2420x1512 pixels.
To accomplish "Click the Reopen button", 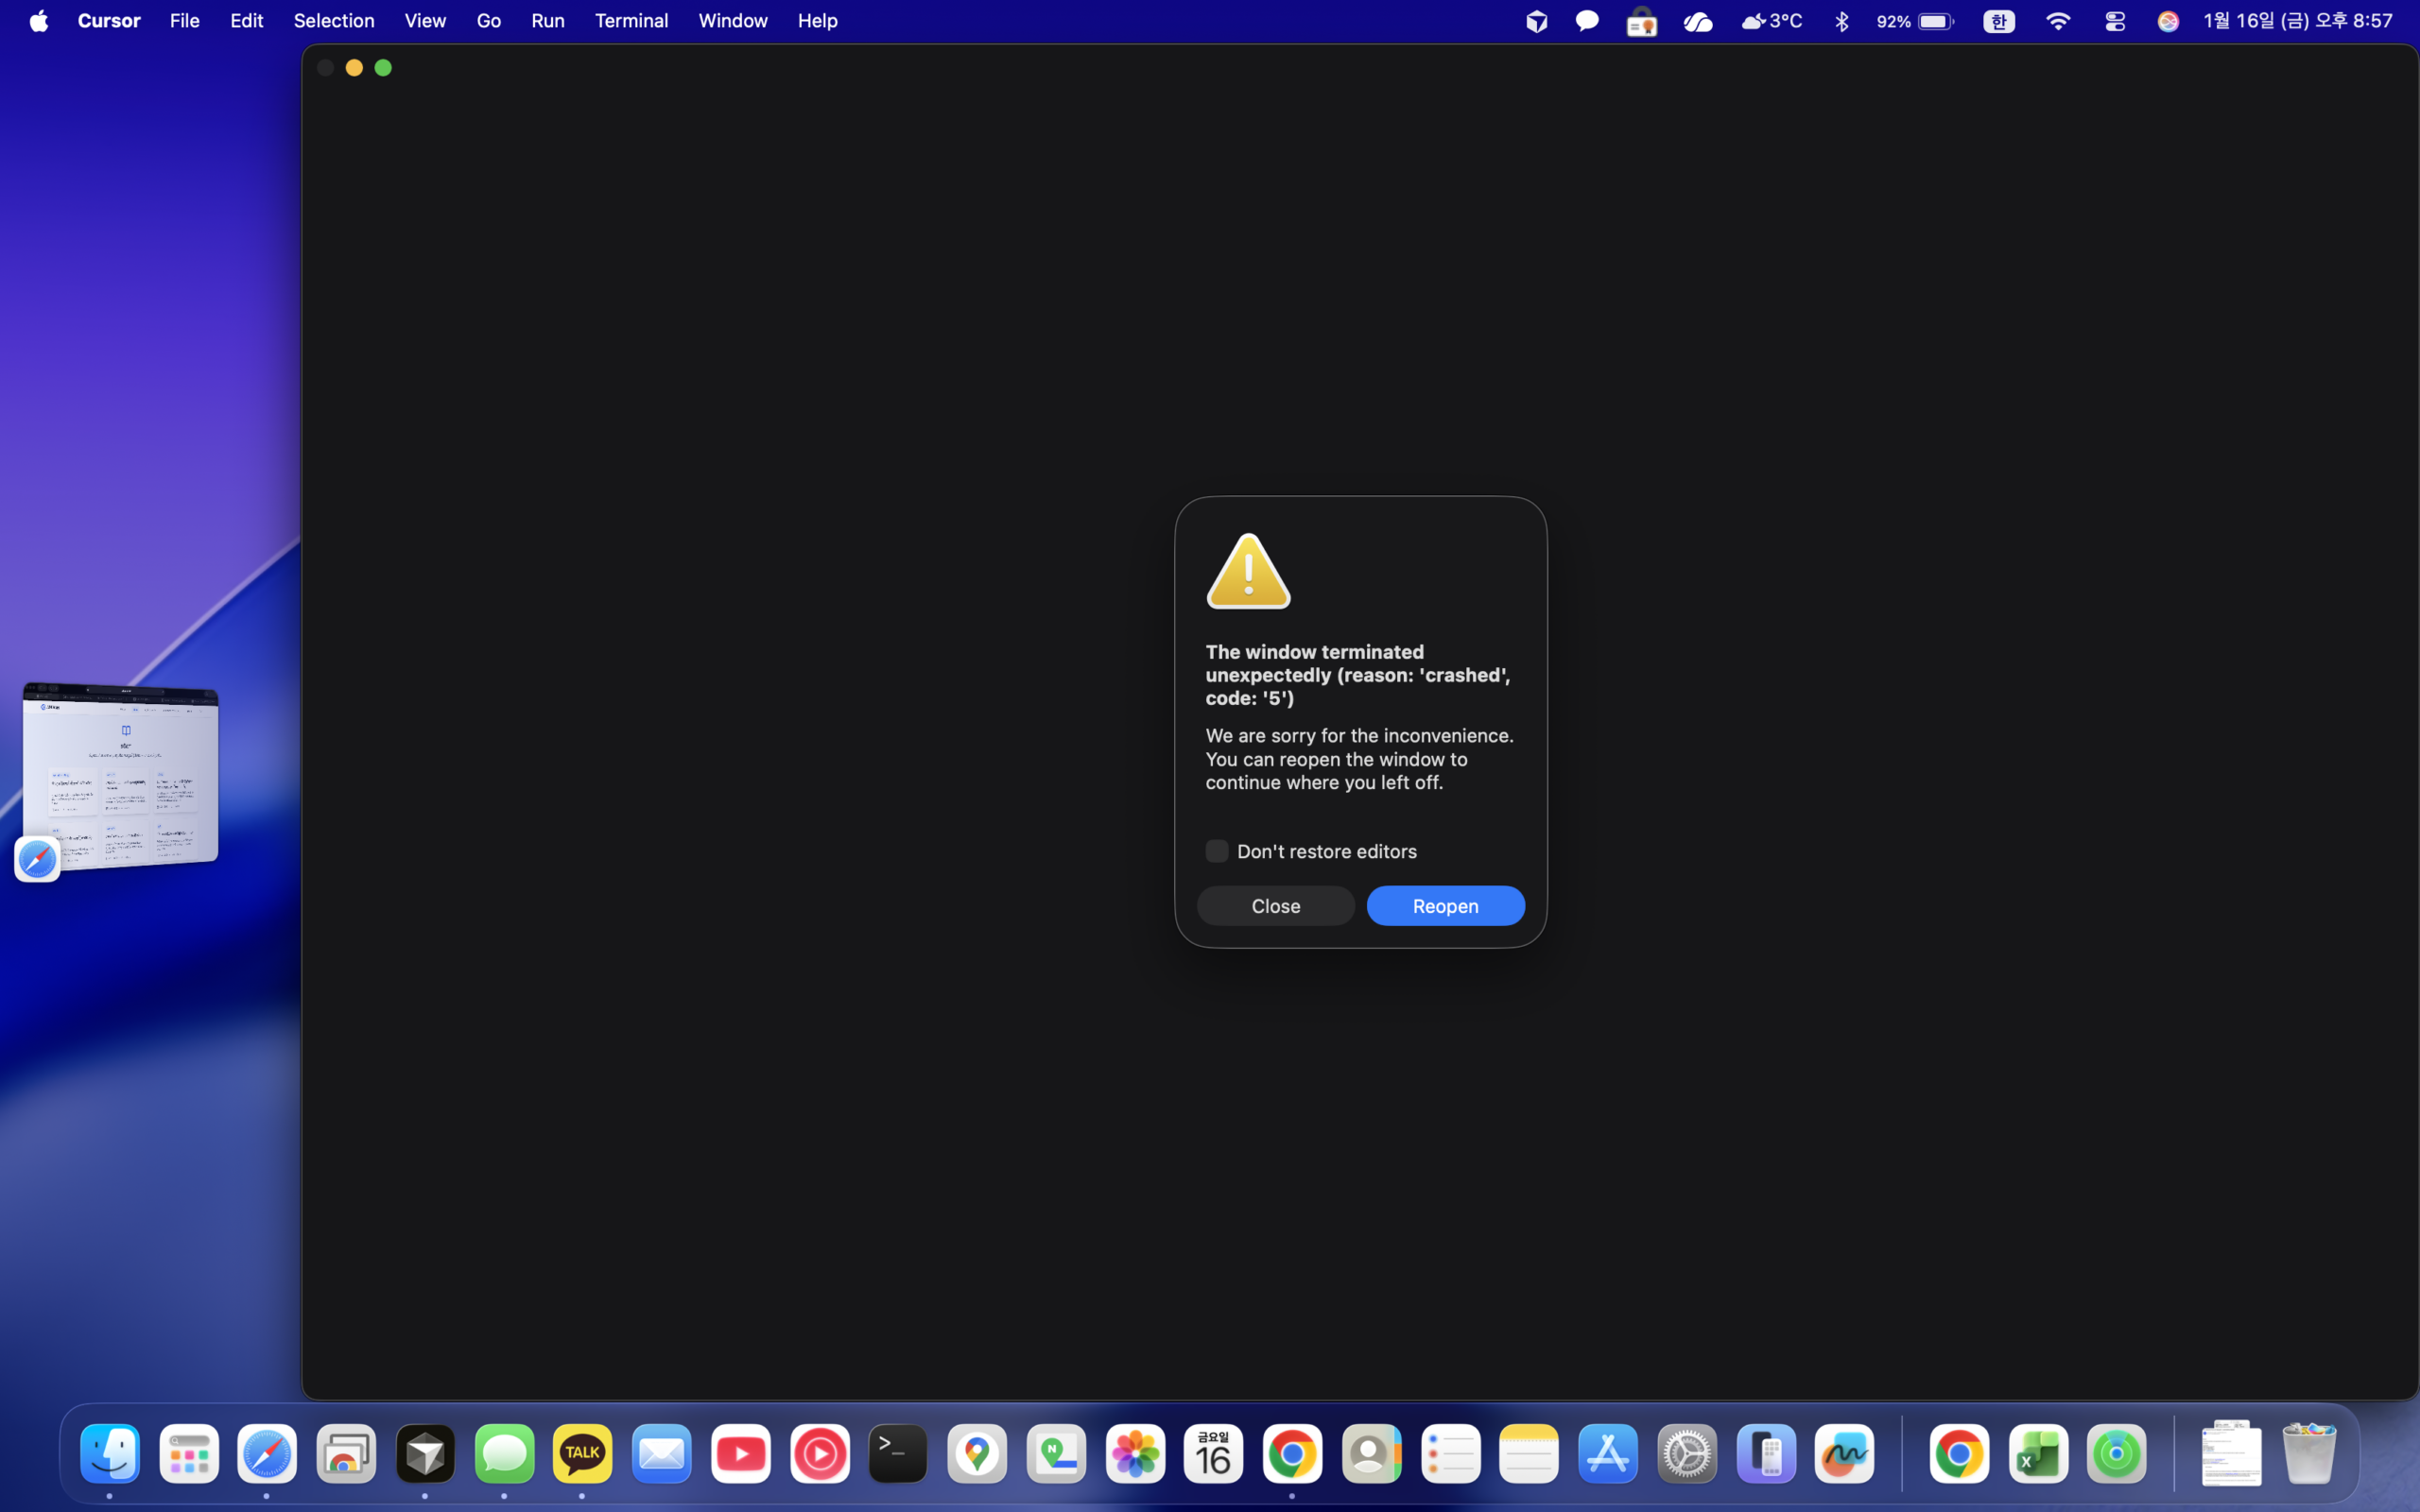I will click(1445, 906).
